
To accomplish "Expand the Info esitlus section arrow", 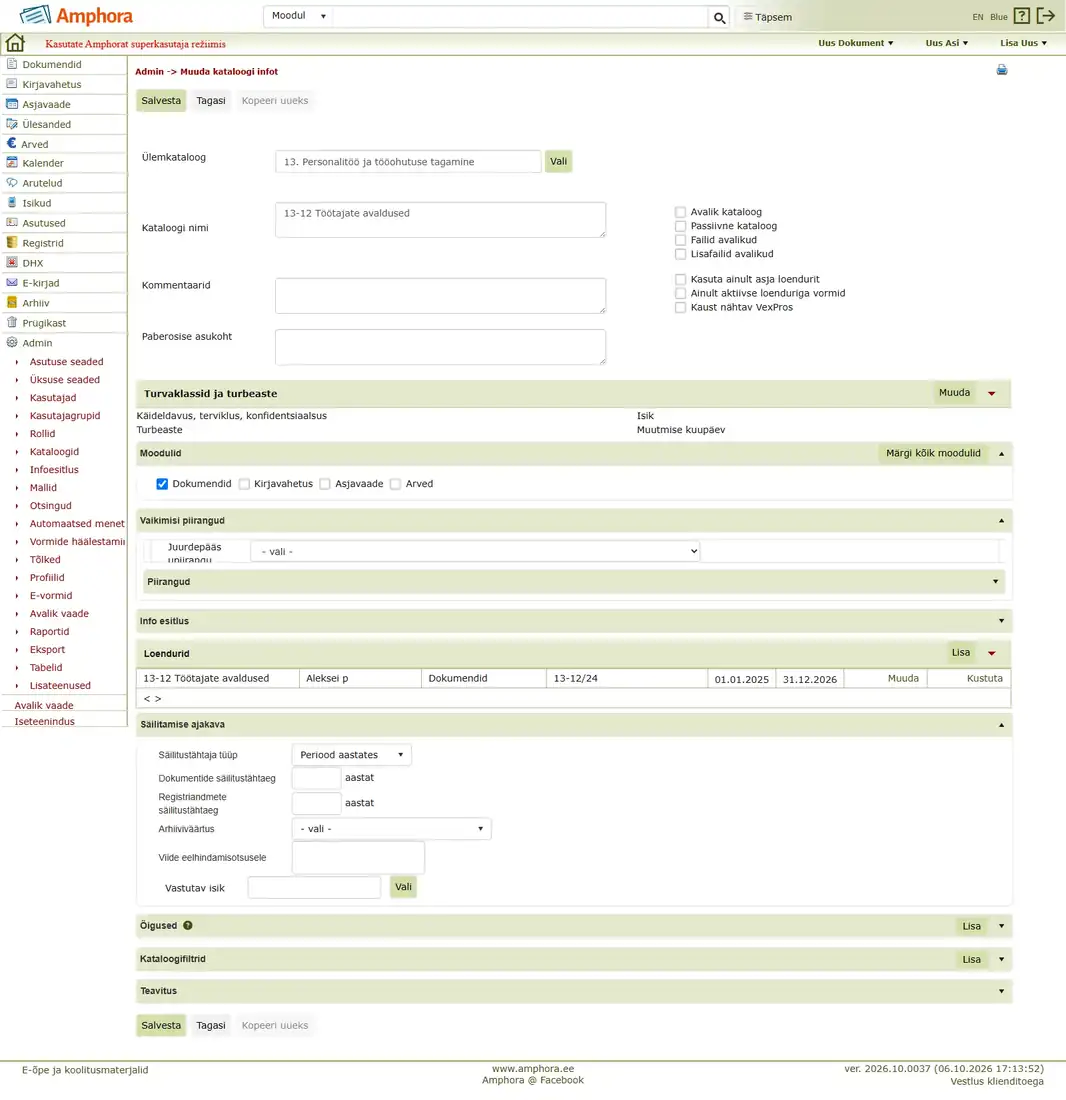I will pos(1001,621).
